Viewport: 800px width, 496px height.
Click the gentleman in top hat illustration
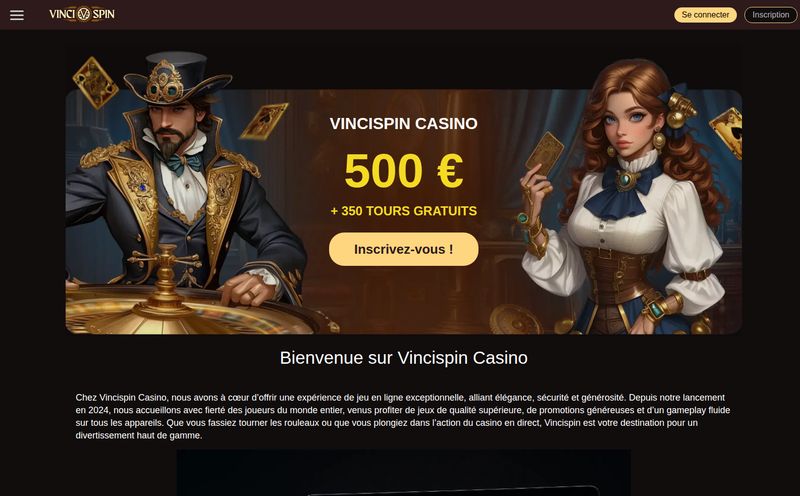(x=184, y=184)
